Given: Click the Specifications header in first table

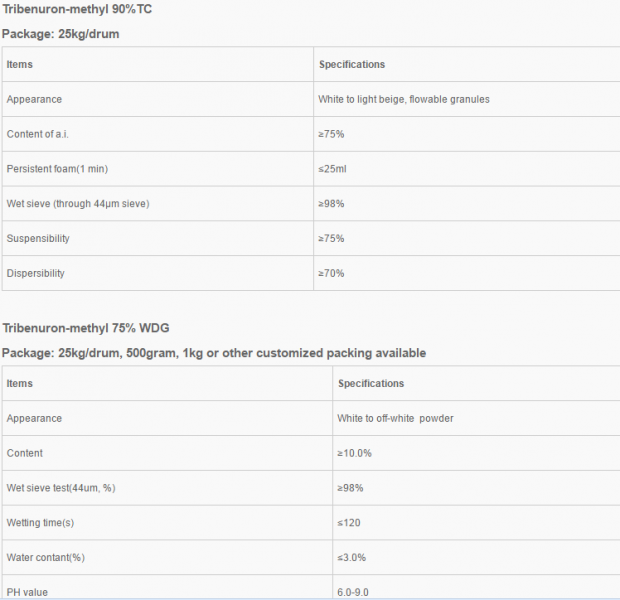Looking at the screenshot, I should [x=352, y=64].
